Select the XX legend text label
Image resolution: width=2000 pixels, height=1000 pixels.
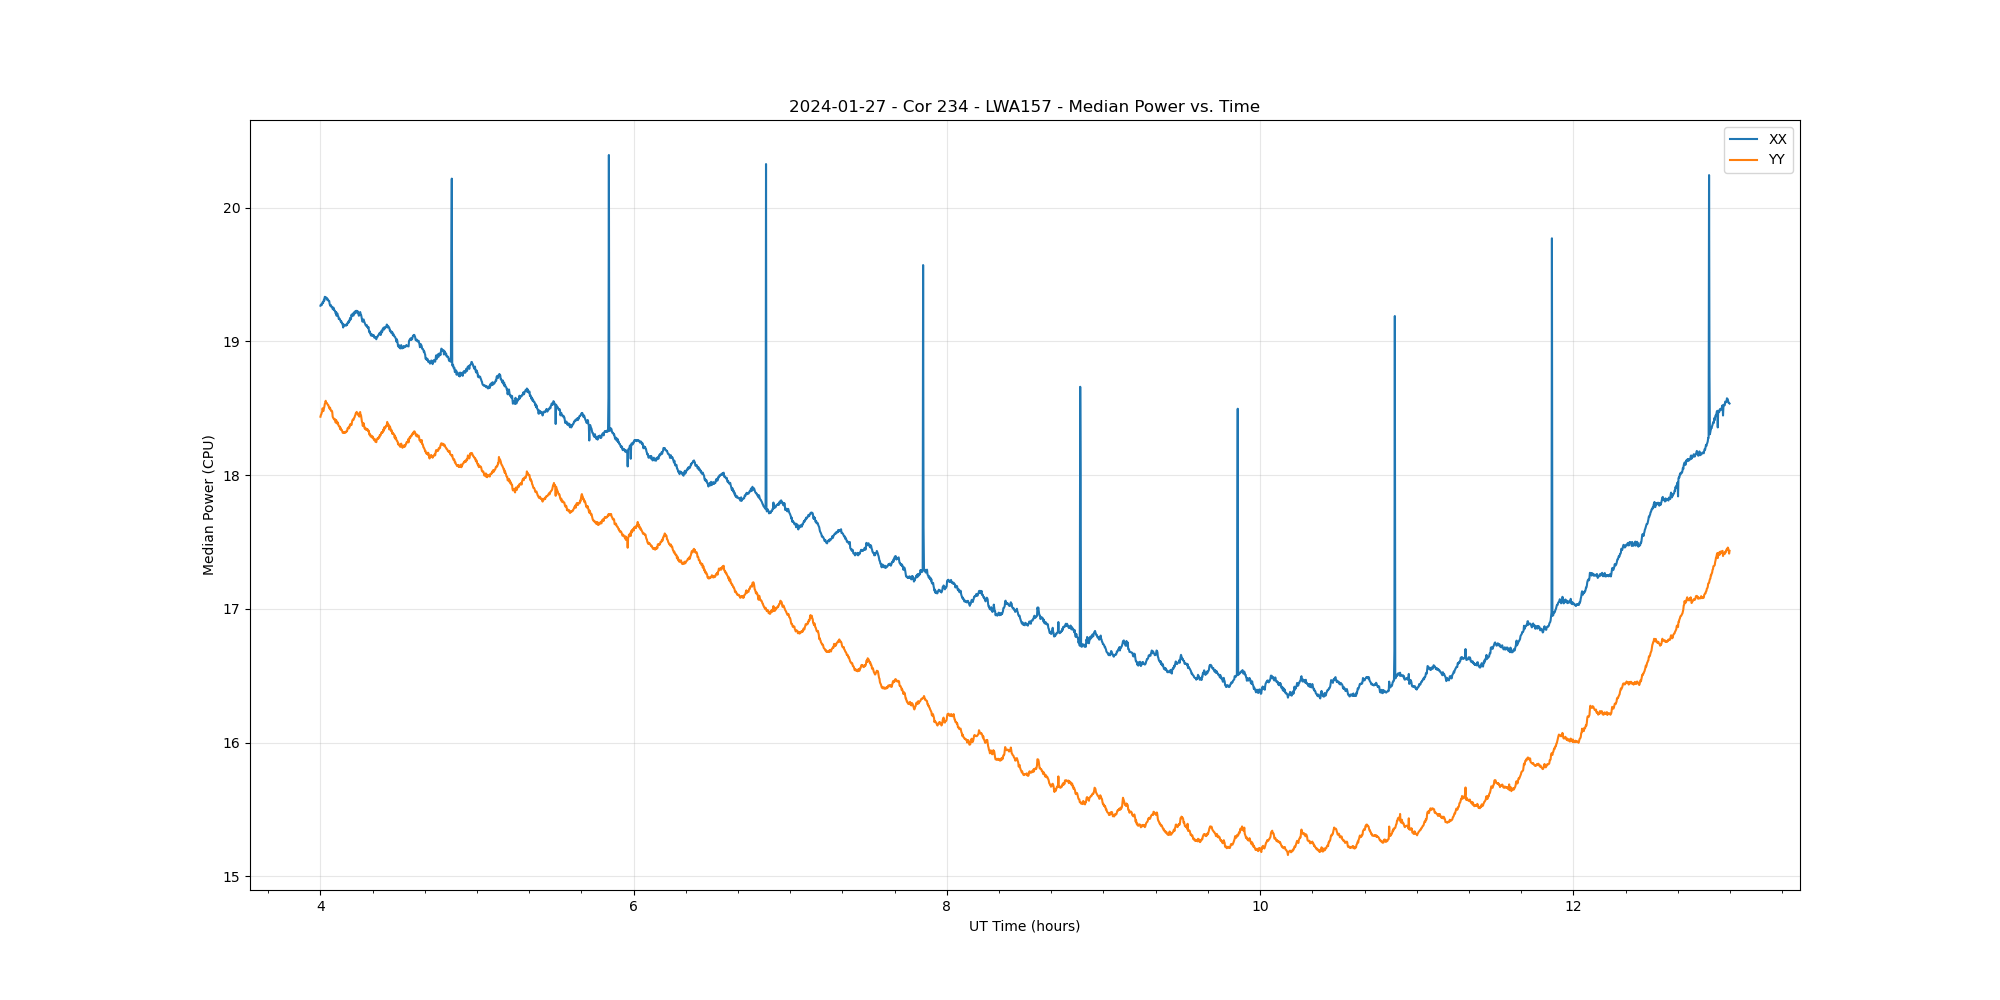point(1777,139)
